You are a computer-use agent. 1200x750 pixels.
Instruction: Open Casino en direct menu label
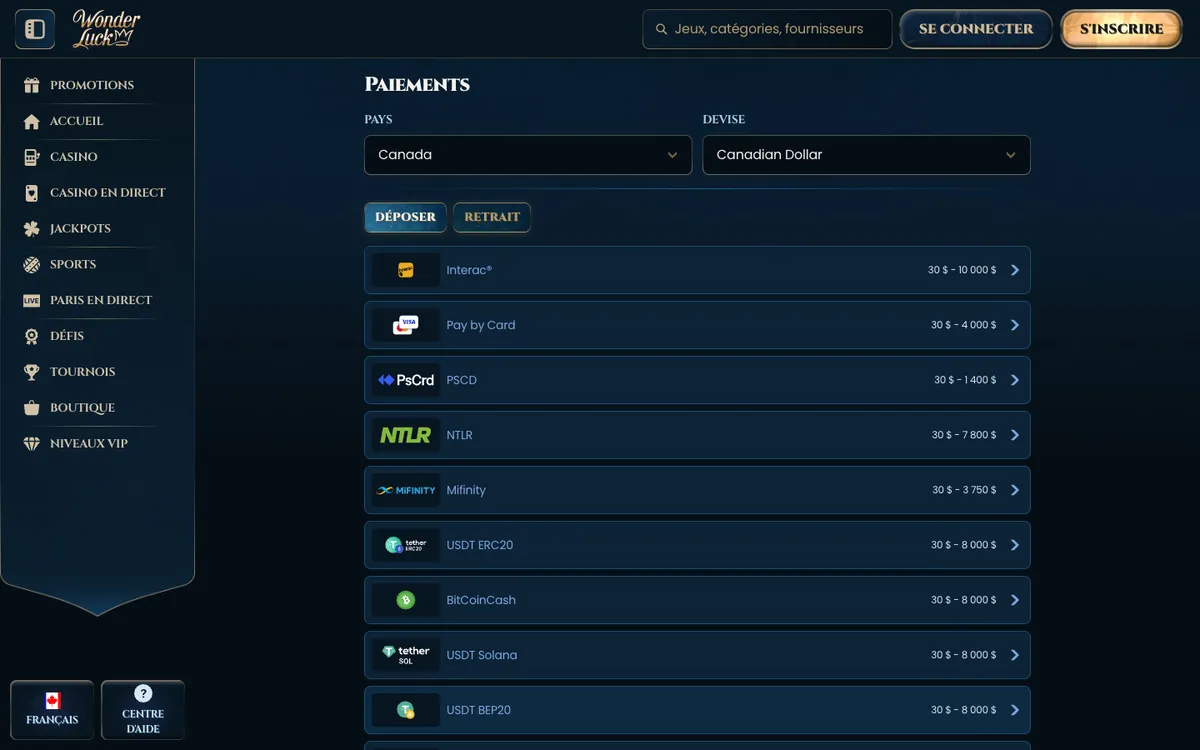click(x=108, y=193)
